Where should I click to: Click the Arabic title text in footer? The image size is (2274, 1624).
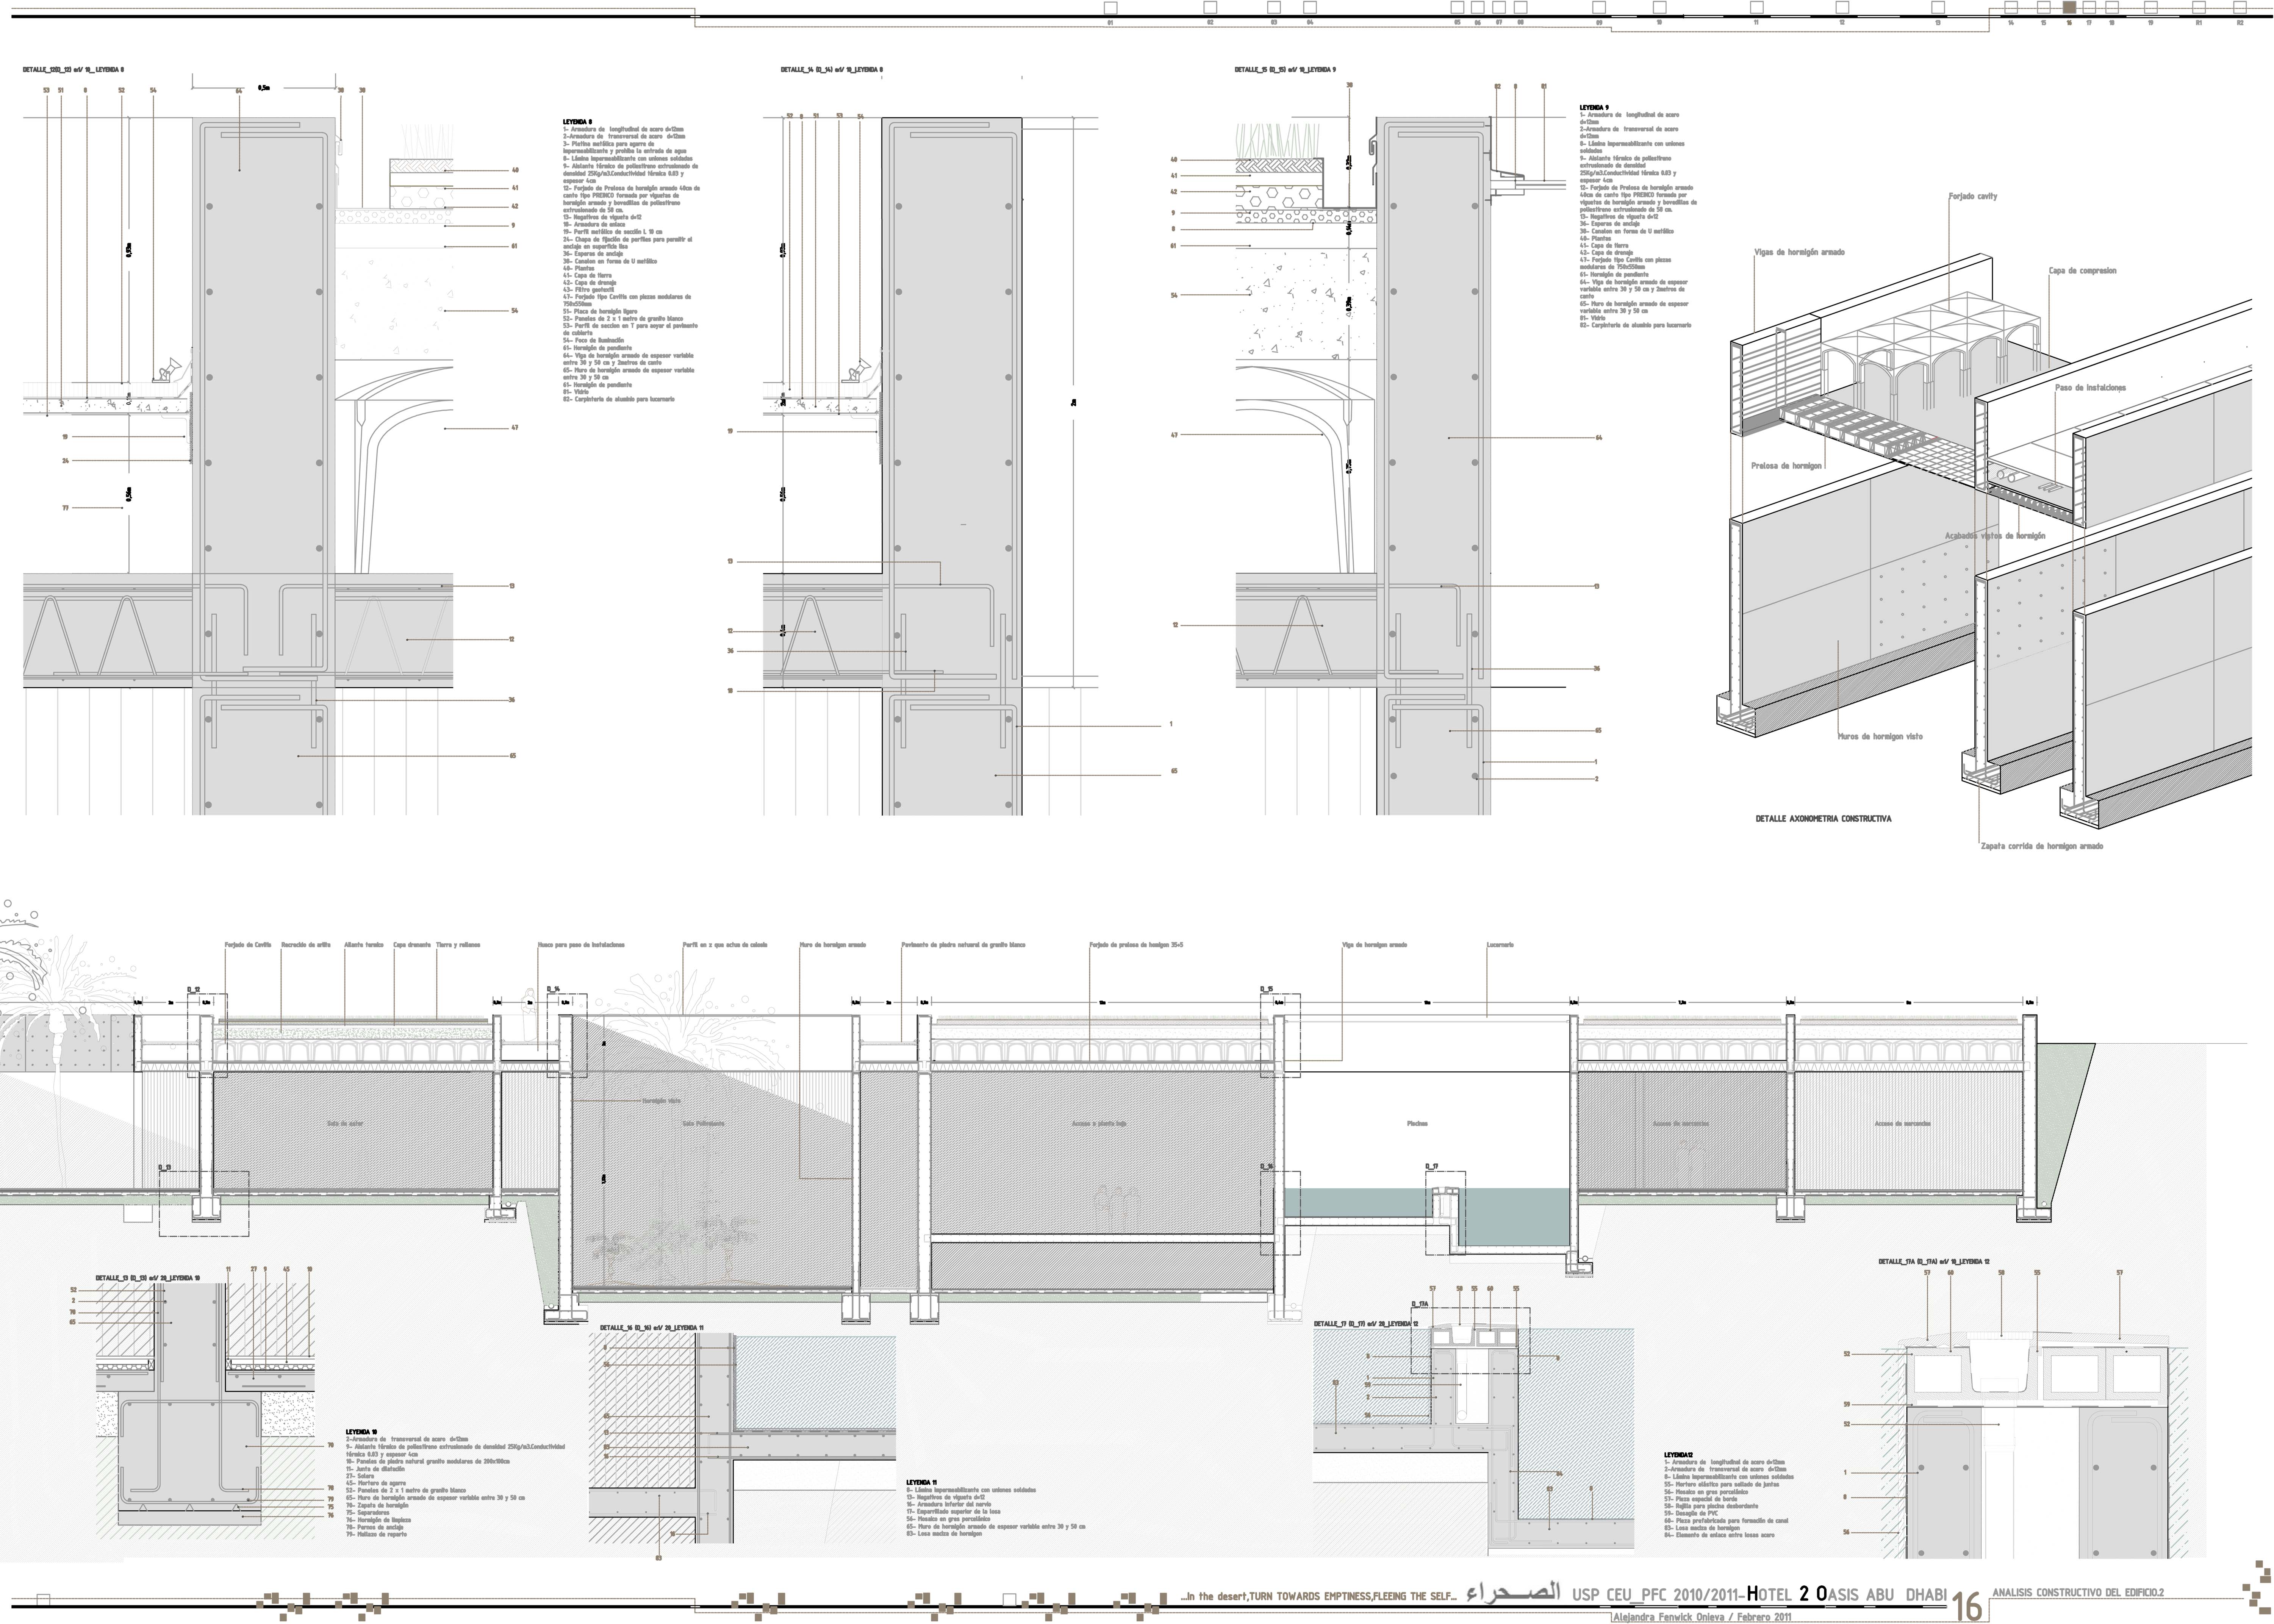[1512, 1592]
